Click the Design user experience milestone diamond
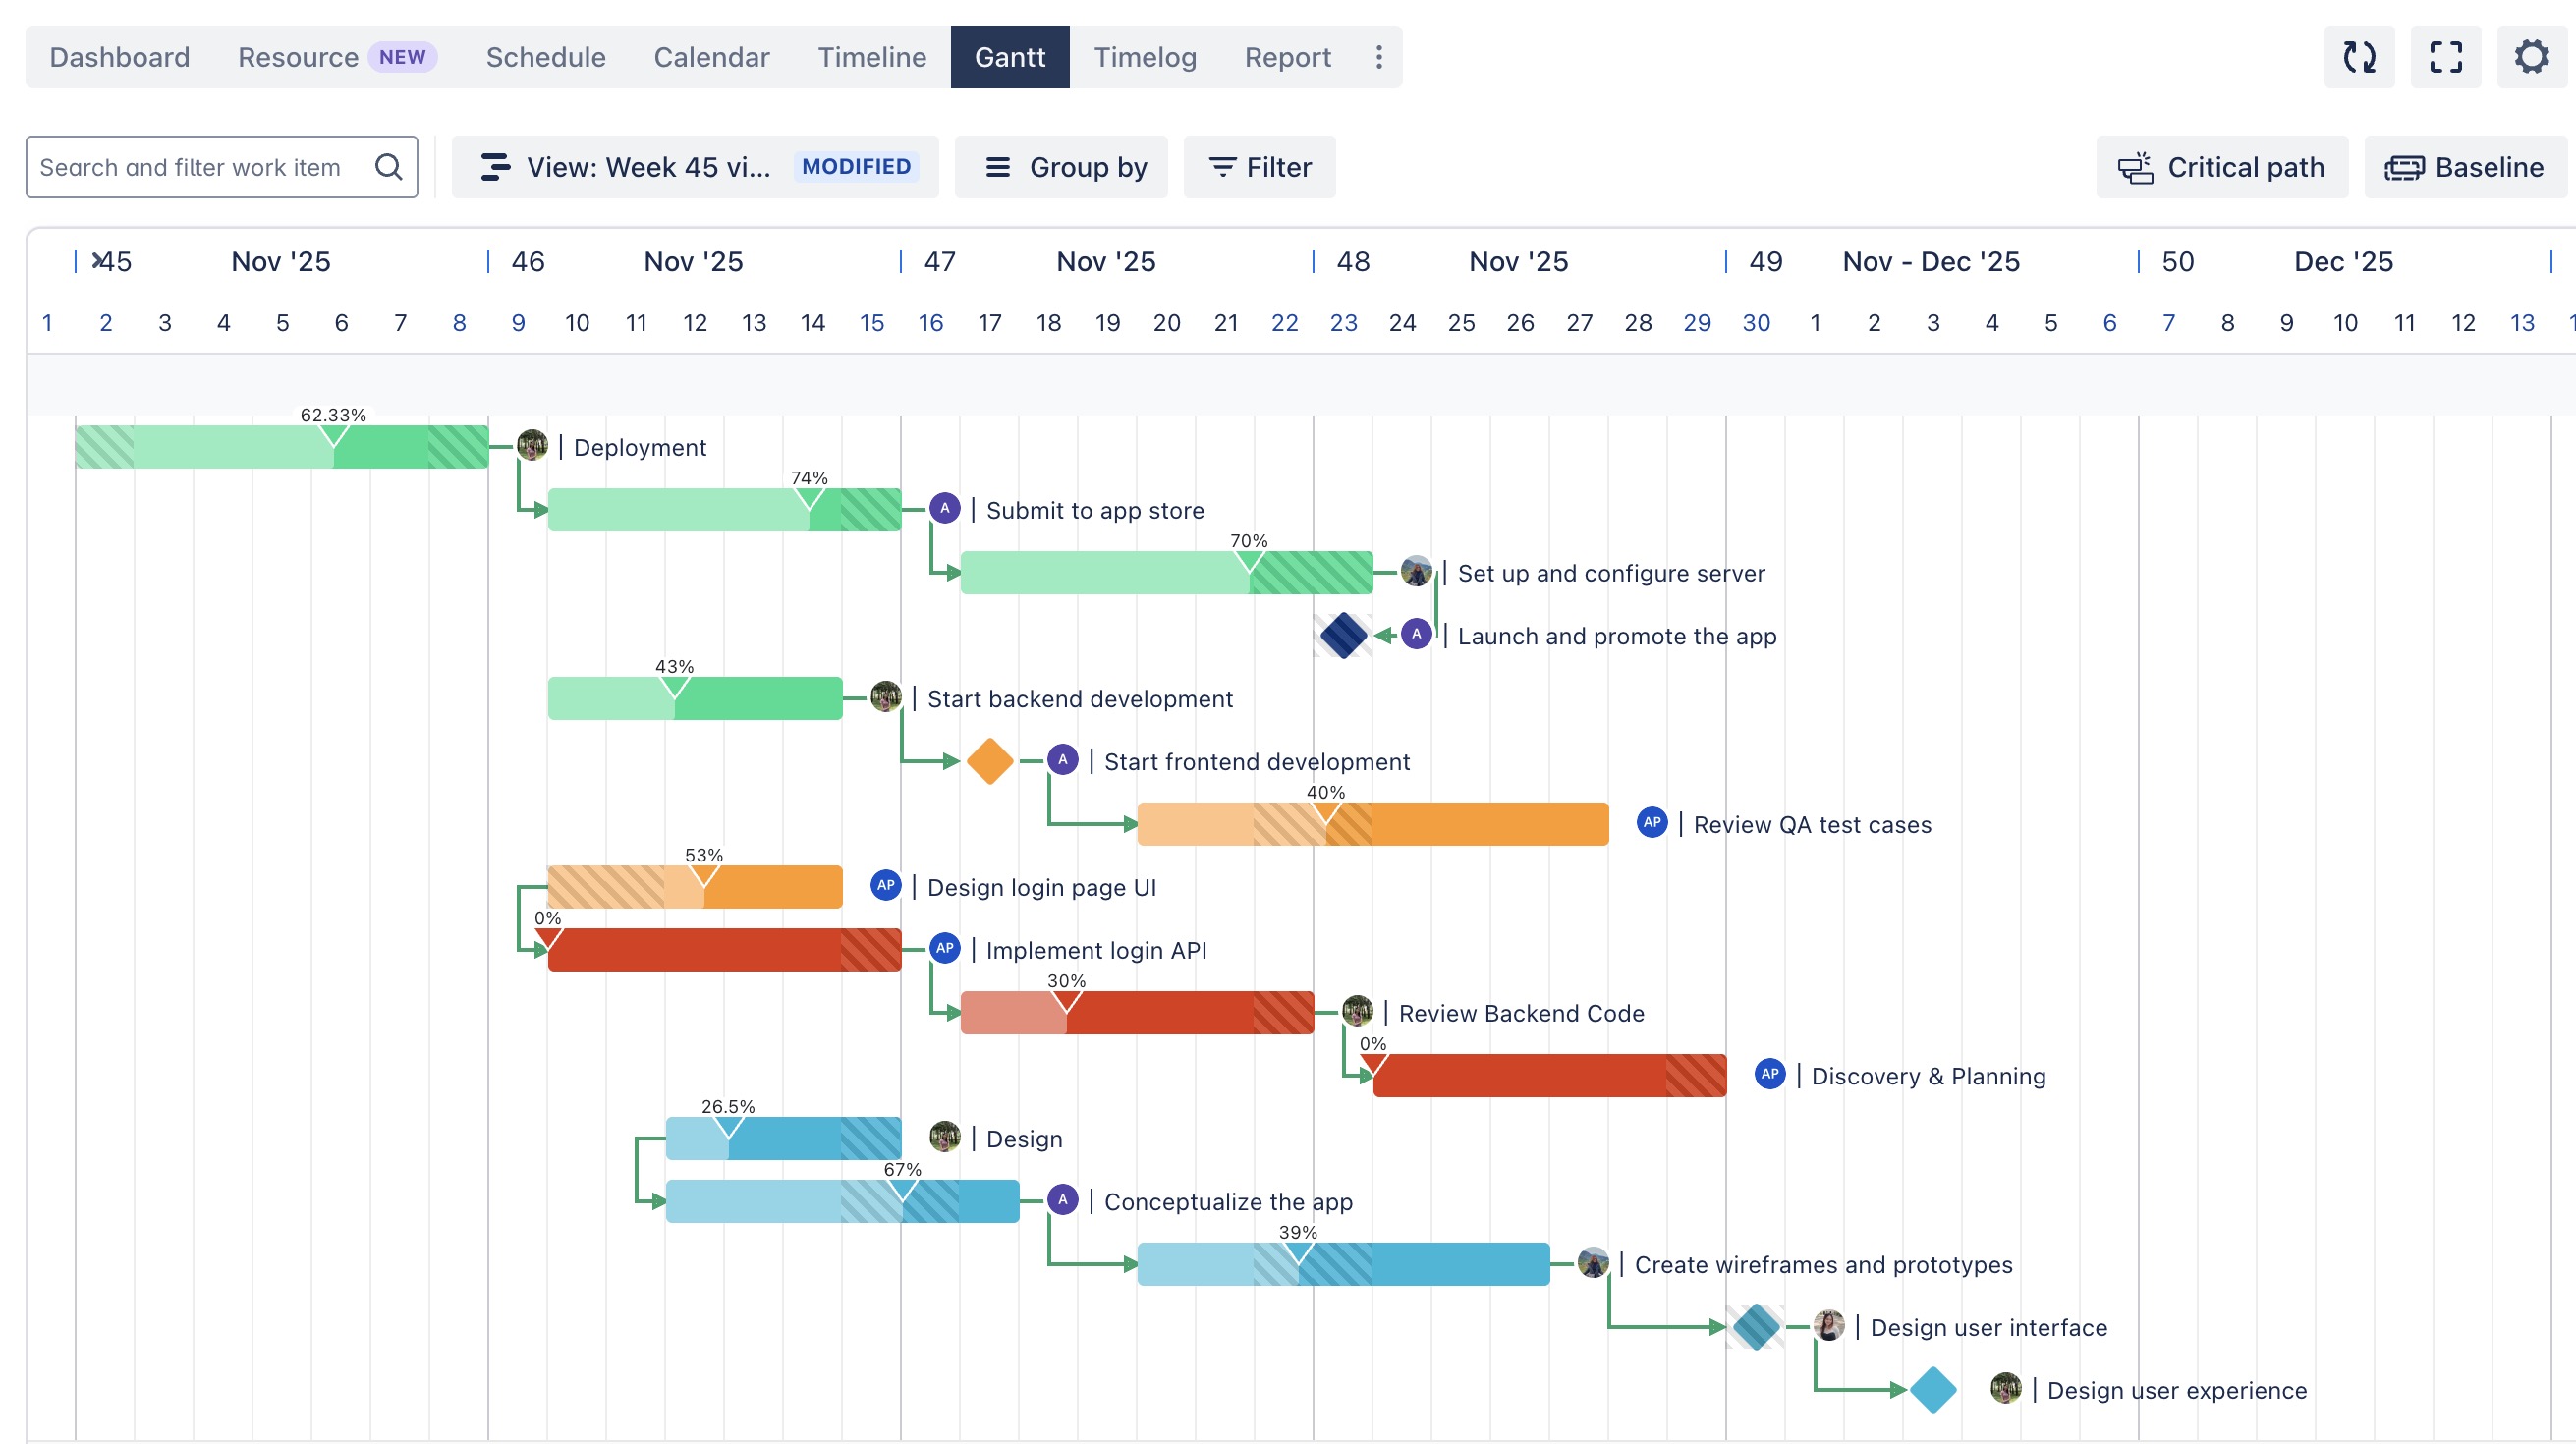The width and height of the screenshot is (2576, 1444). click(x=1933, y=1390)
